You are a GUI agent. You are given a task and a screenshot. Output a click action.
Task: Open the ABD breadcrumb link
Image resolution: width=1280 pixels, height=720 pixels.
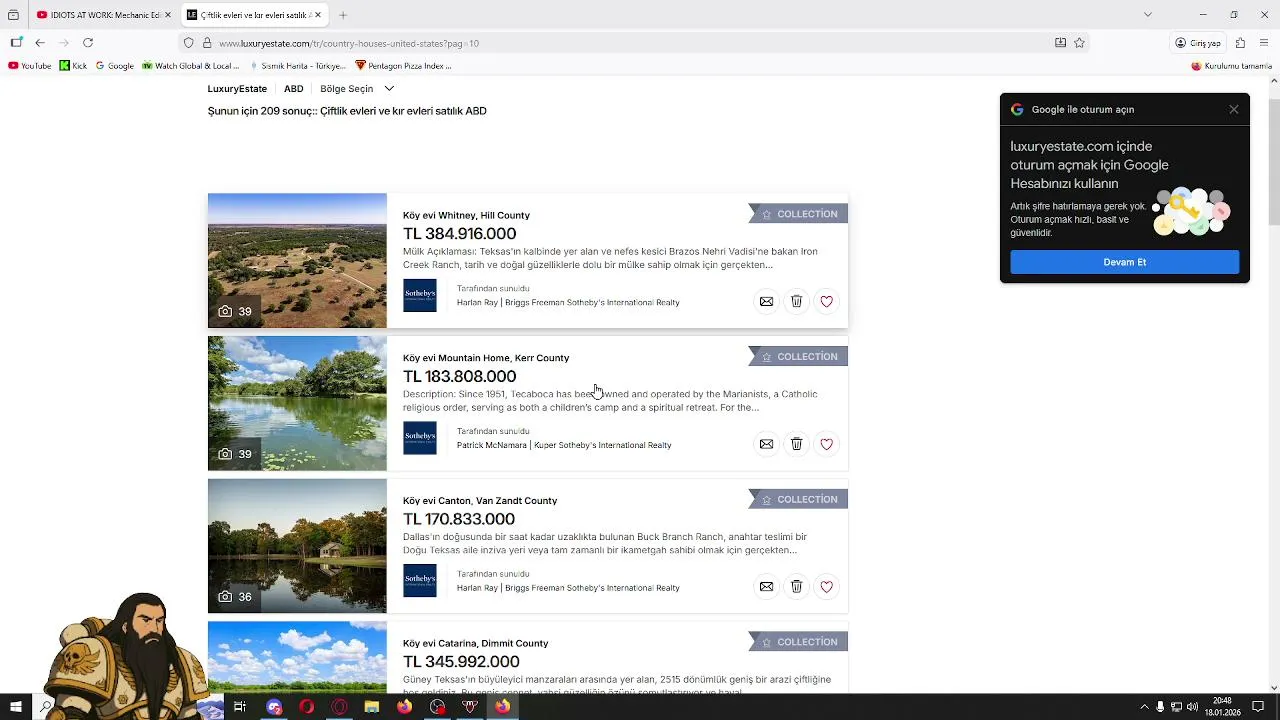[293, 89]
